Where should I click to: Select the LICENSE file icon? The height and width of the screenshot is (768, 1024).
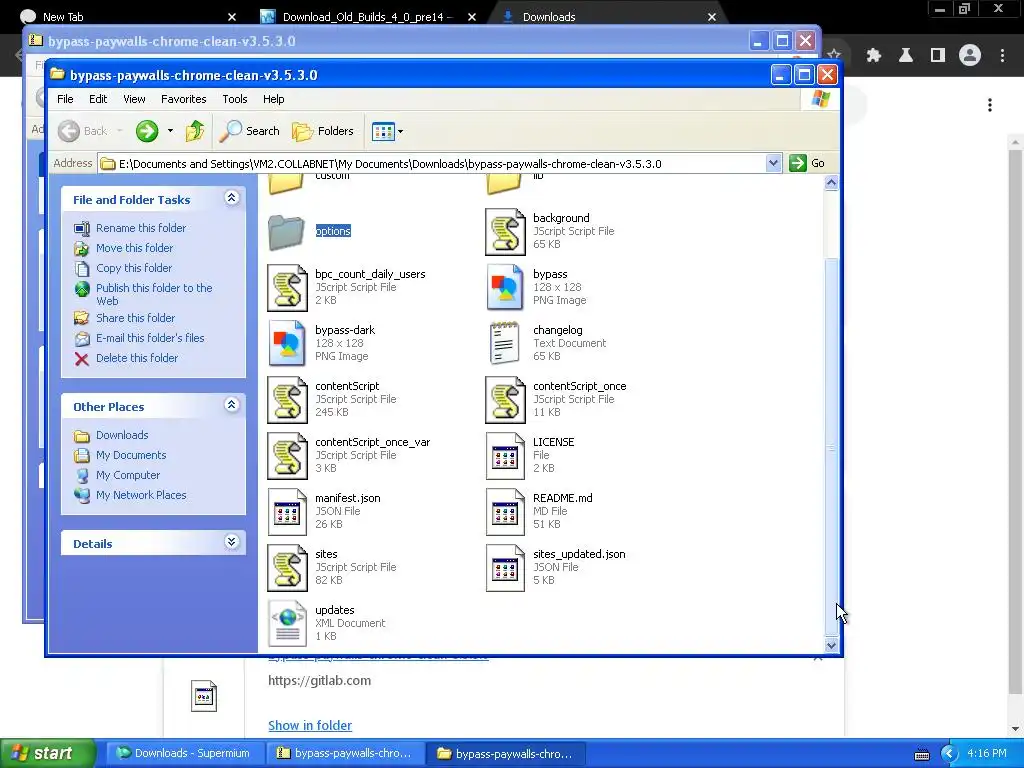505,456
